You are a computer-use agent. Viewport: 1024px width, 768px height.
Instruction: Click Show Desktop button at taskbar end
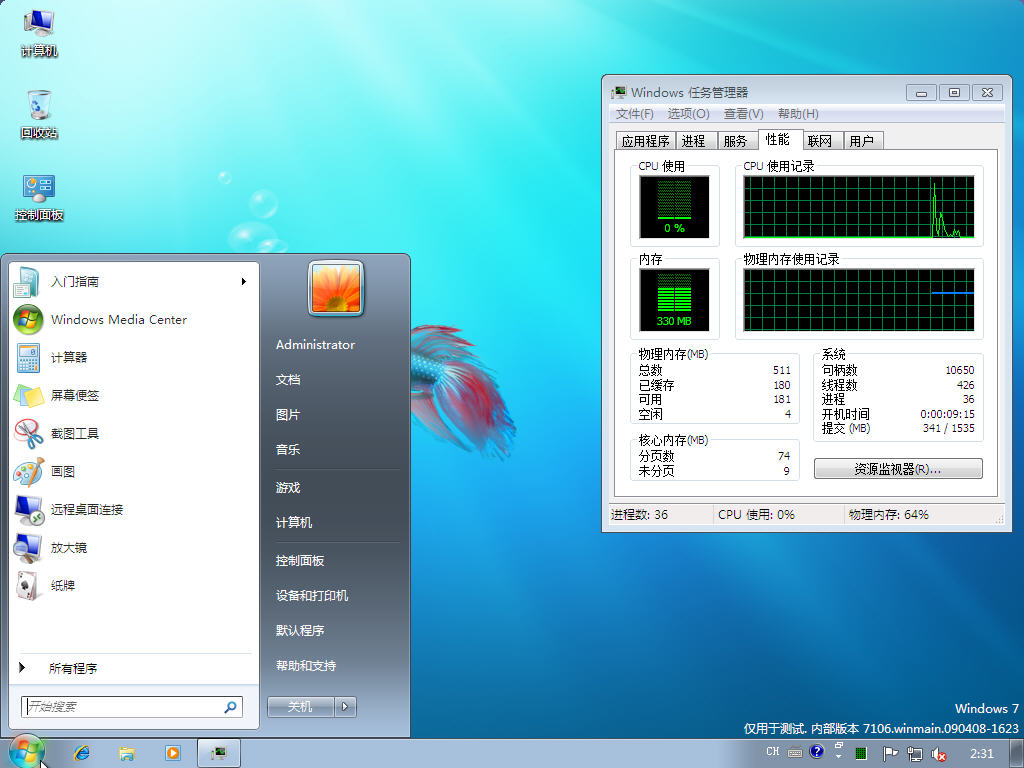click(x=1017, y=754)
